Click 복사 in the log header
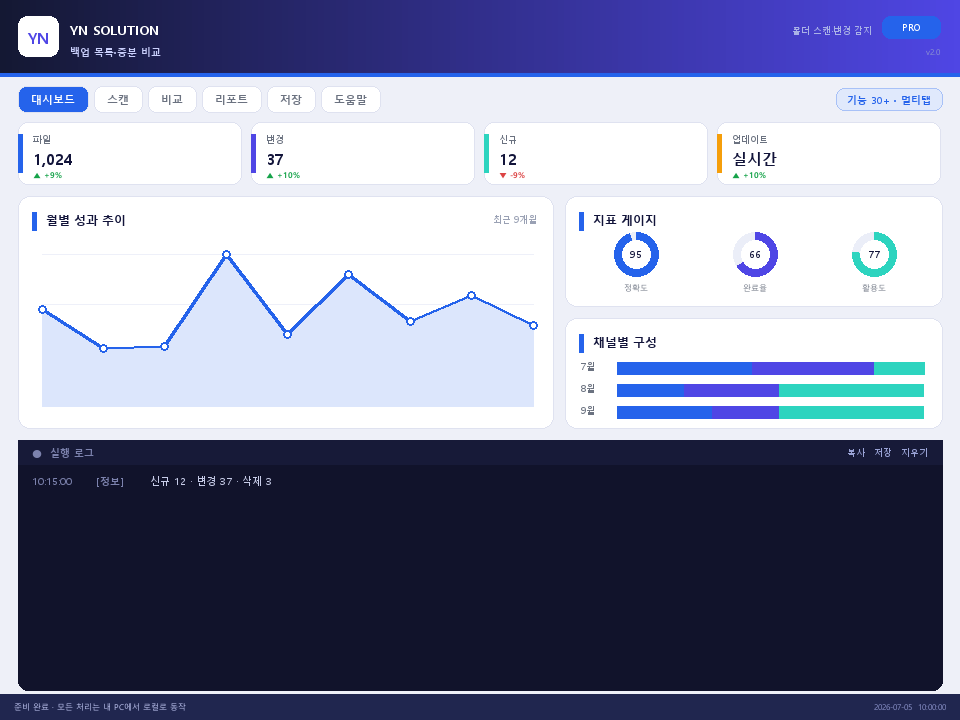 tap(856, 452)
